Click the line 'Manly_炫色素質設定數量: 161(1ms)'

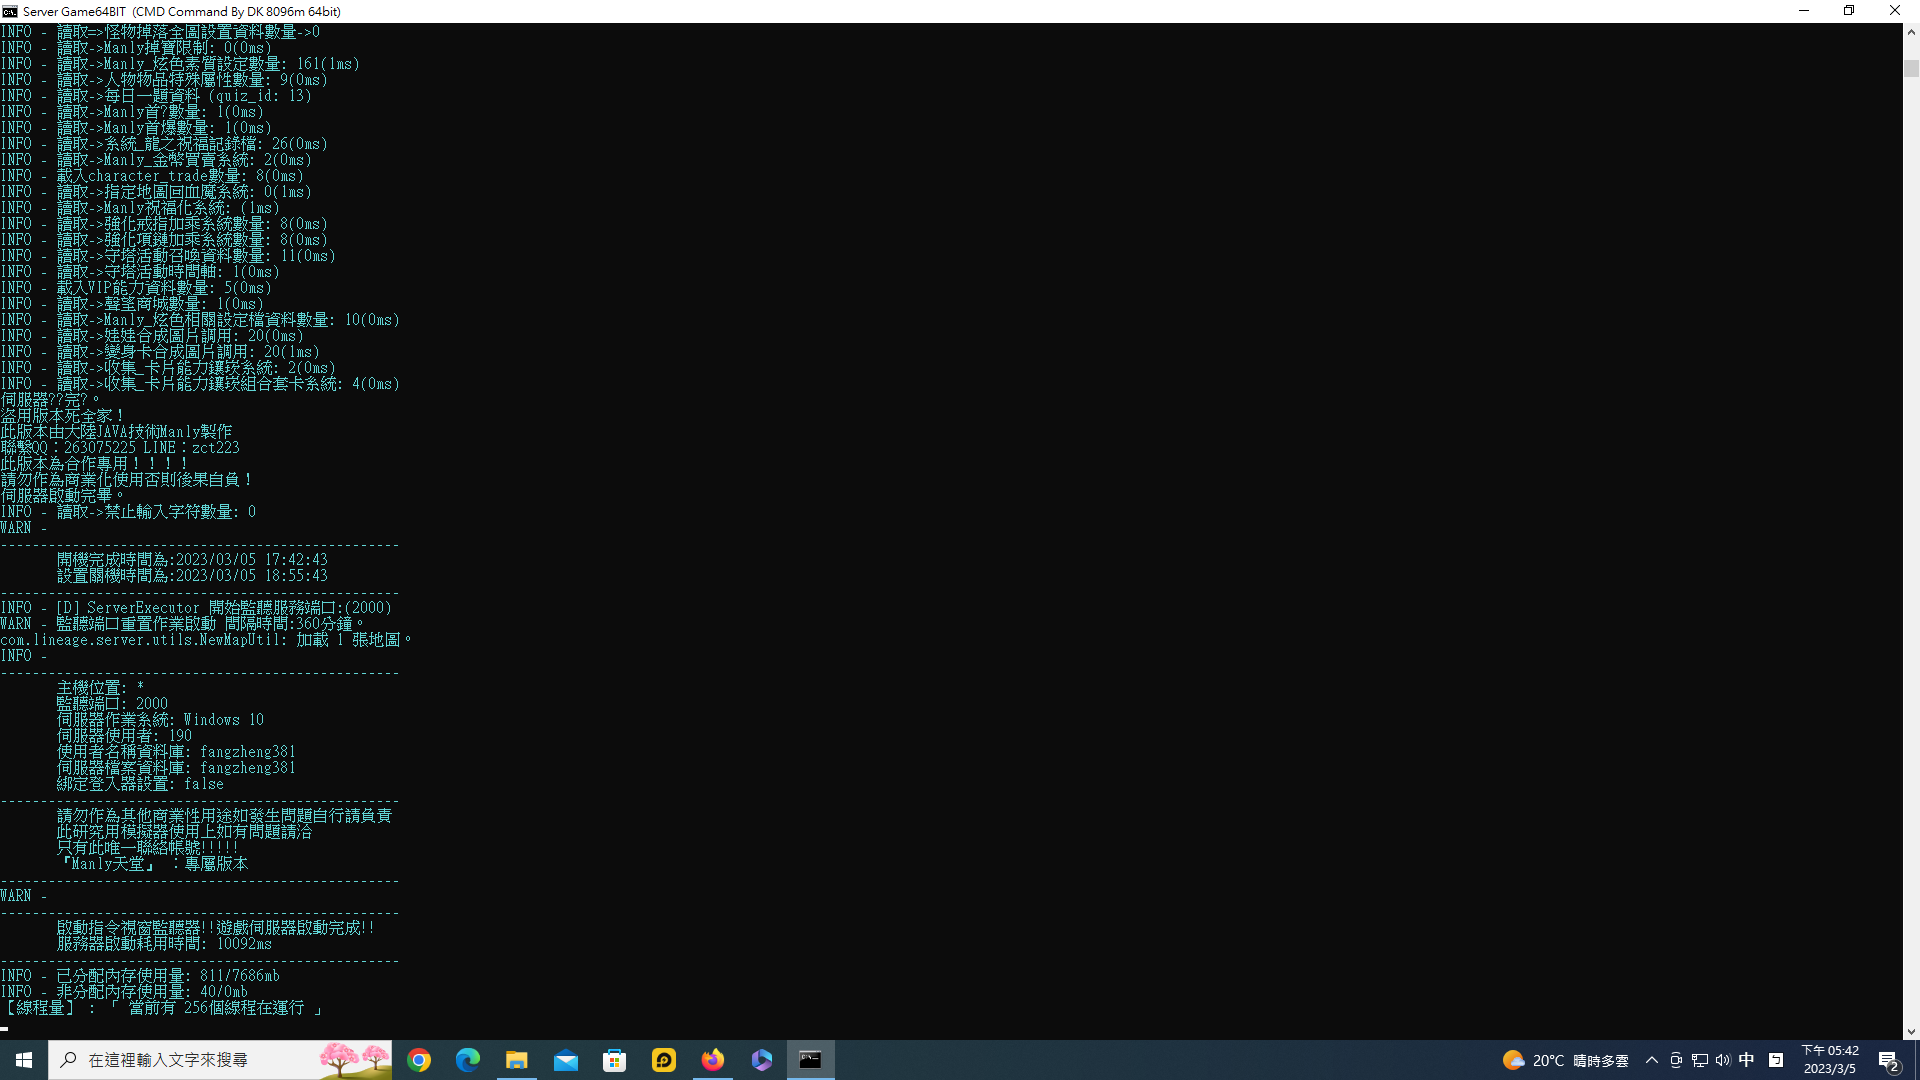coord(232,64)
